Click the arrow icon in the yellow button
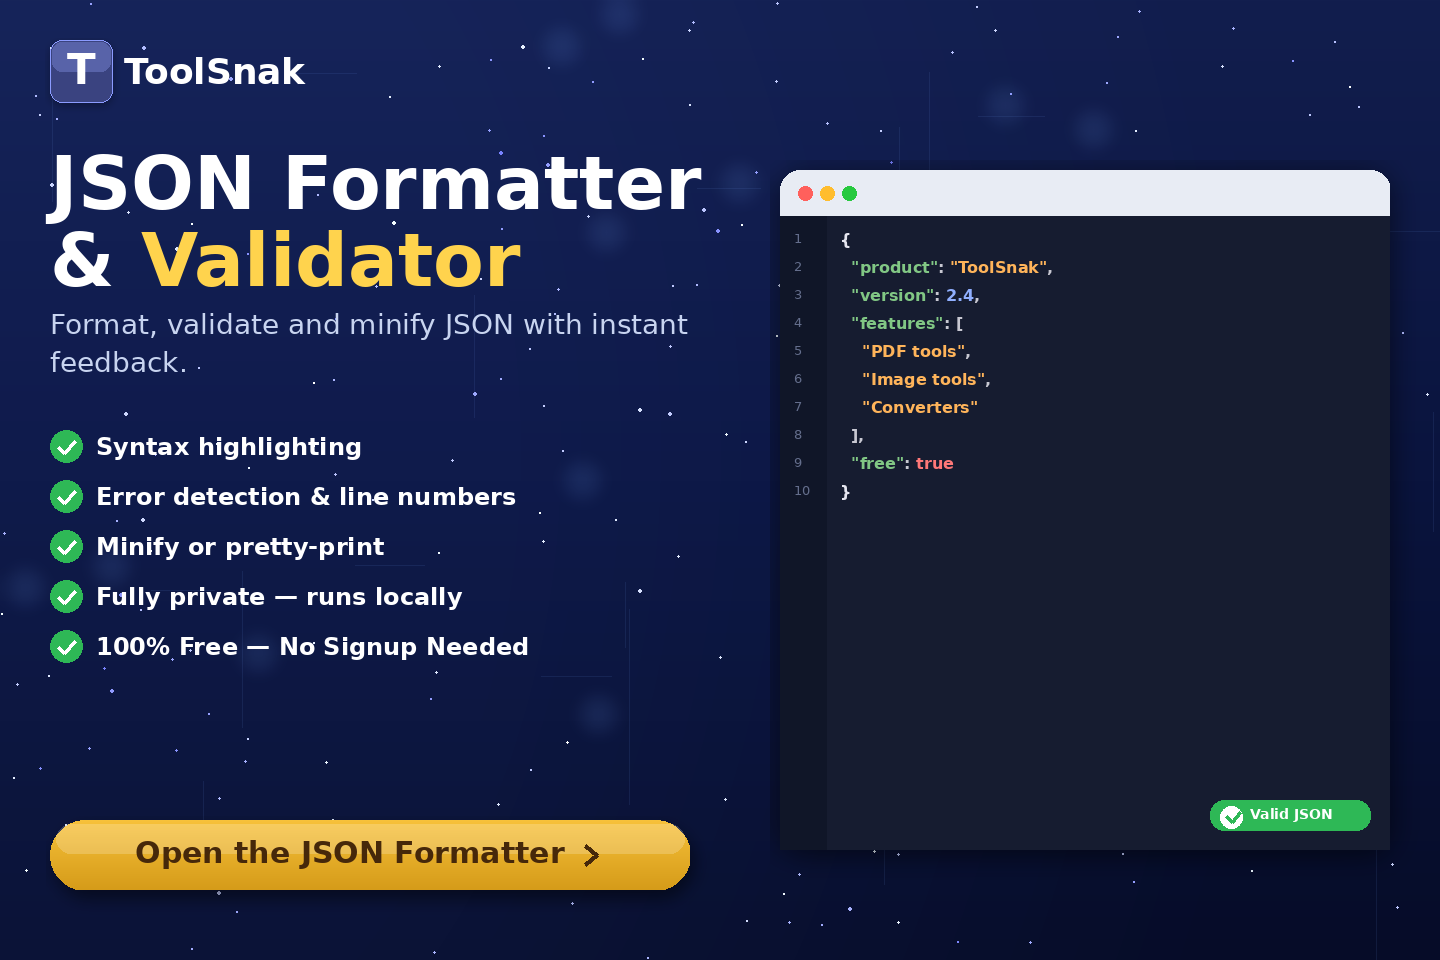The image size is (1440, 960). tap(592, 855)
